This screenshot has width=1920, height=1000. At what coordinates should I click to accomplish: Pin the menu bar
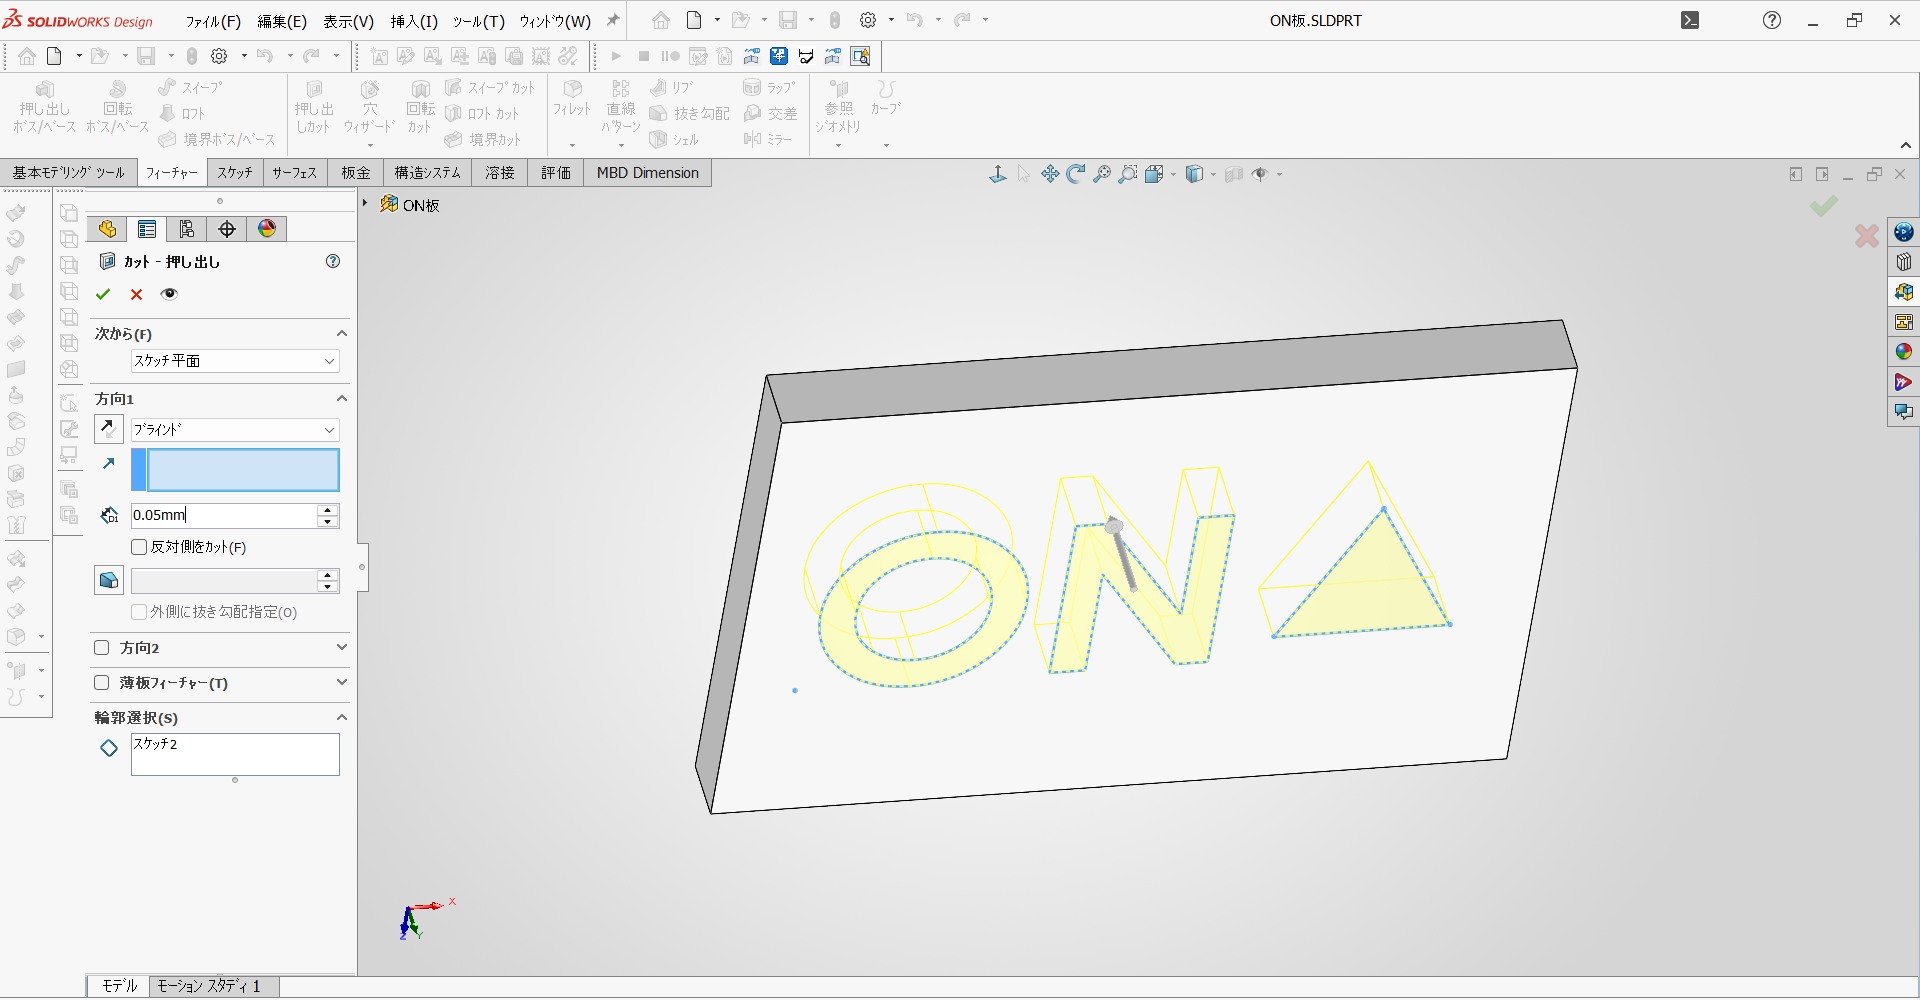pyautogui.click(x=613, y=20)
